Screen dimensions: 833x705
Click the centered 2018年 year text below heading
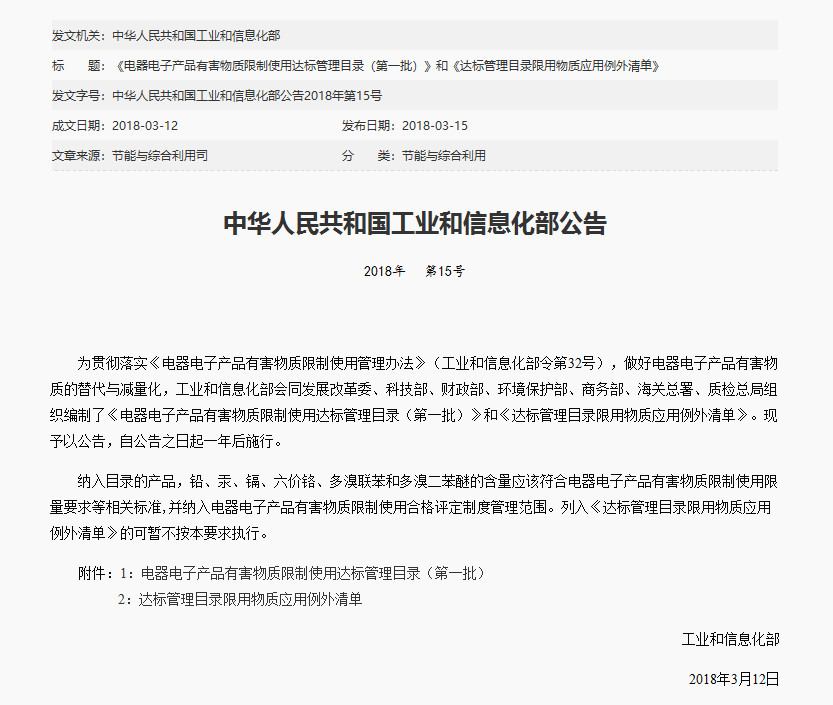tap(384, 271)
